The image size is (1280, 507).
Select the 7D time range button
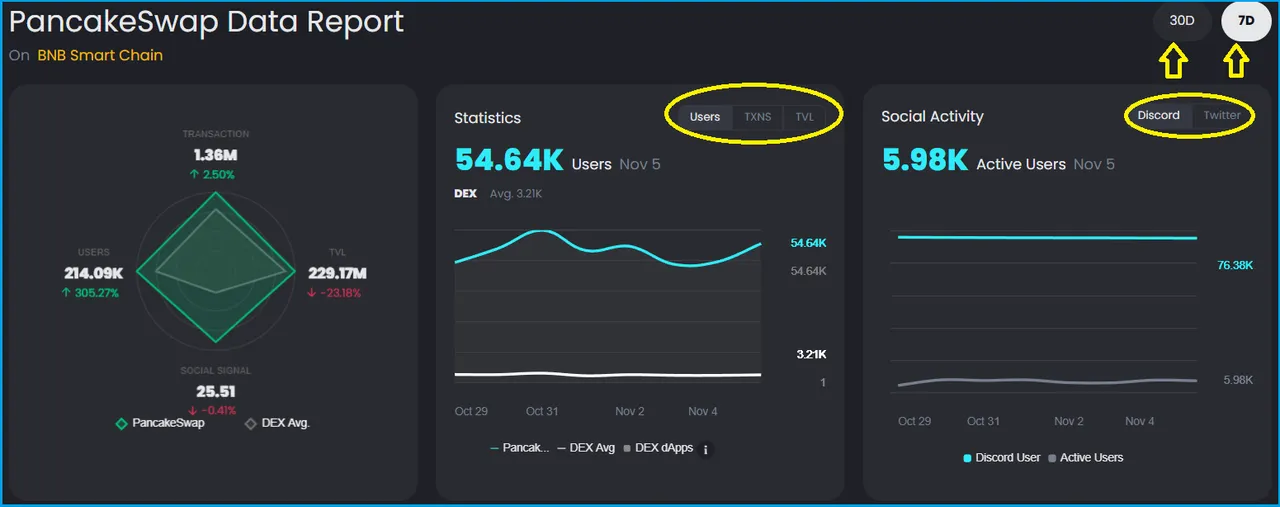coord(1246,21)
